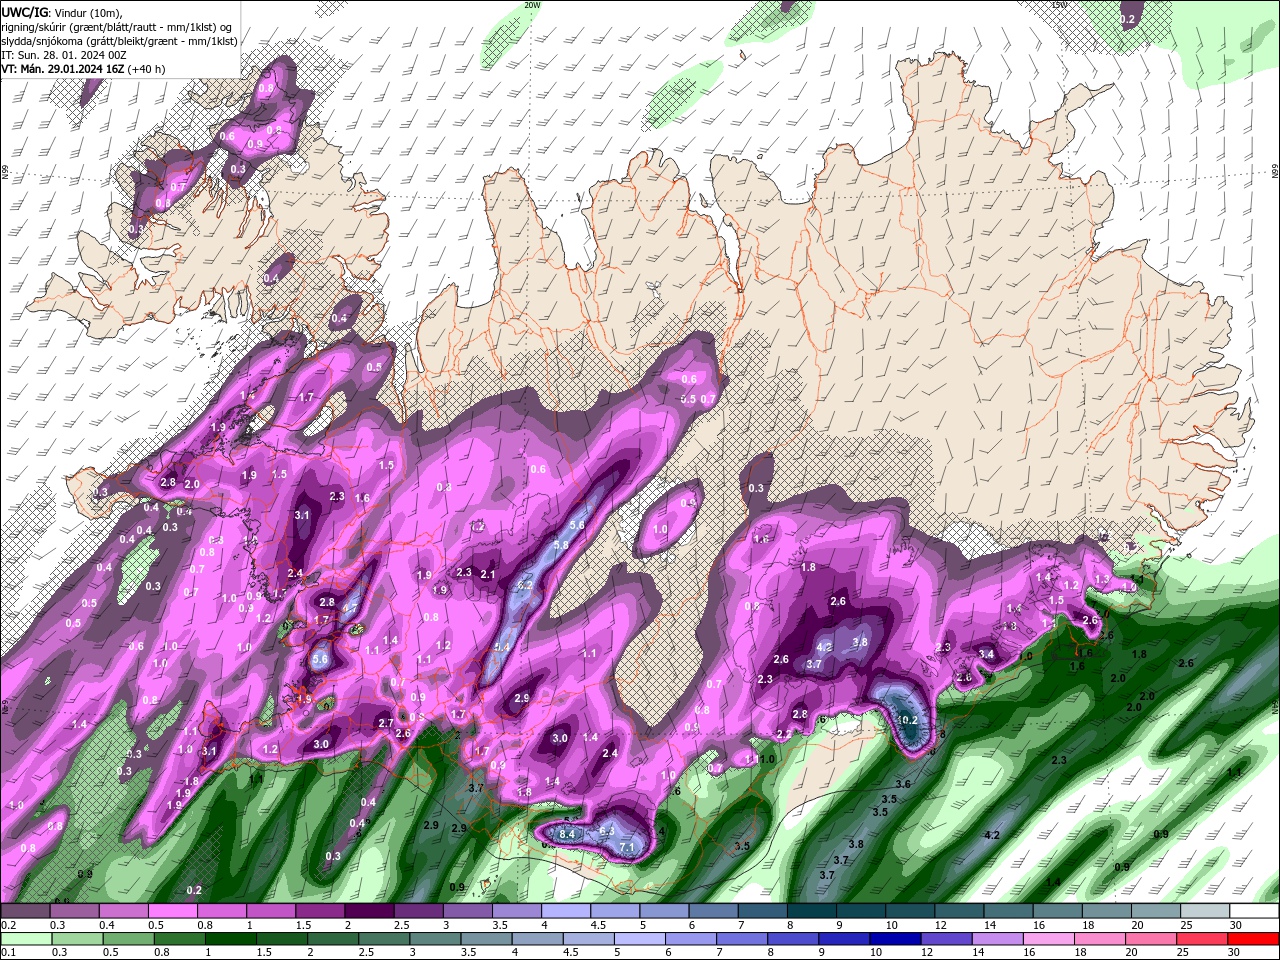Pick the upper-row legend swatch labelled 20
The height and width of the screenshot is (960, 1280).
coord(1156,911)
